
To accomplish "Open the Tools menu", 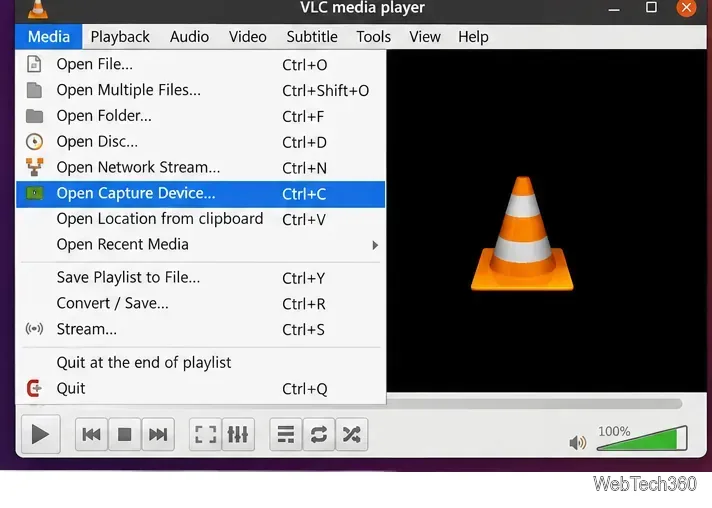I will point(373,37).
